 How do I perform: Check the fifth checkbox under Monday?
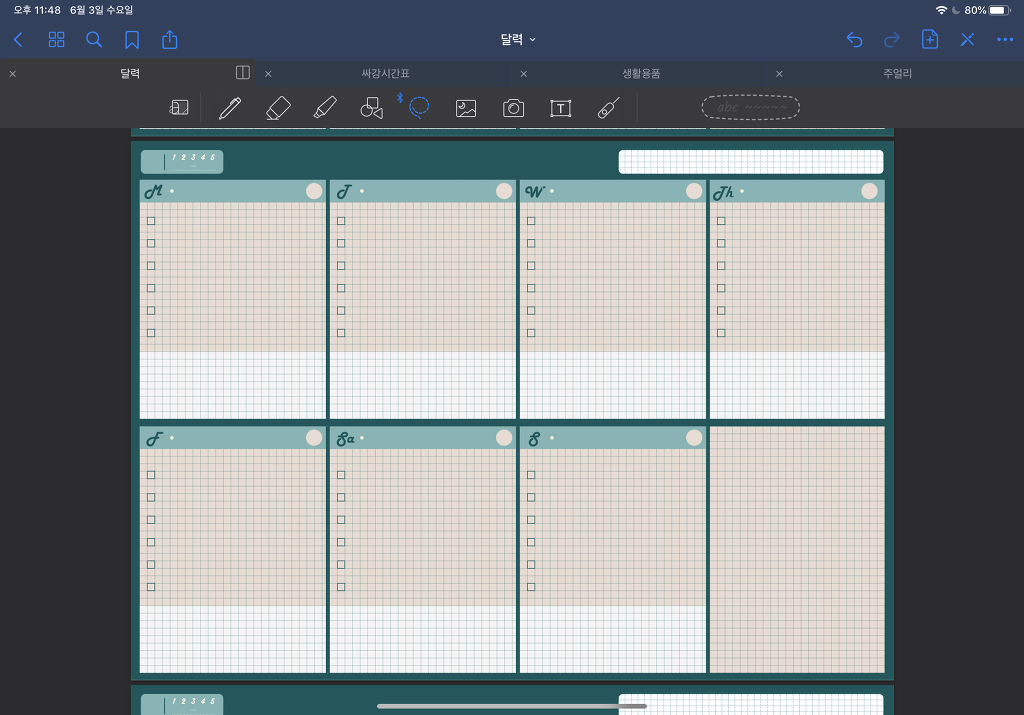click(151, 311)
